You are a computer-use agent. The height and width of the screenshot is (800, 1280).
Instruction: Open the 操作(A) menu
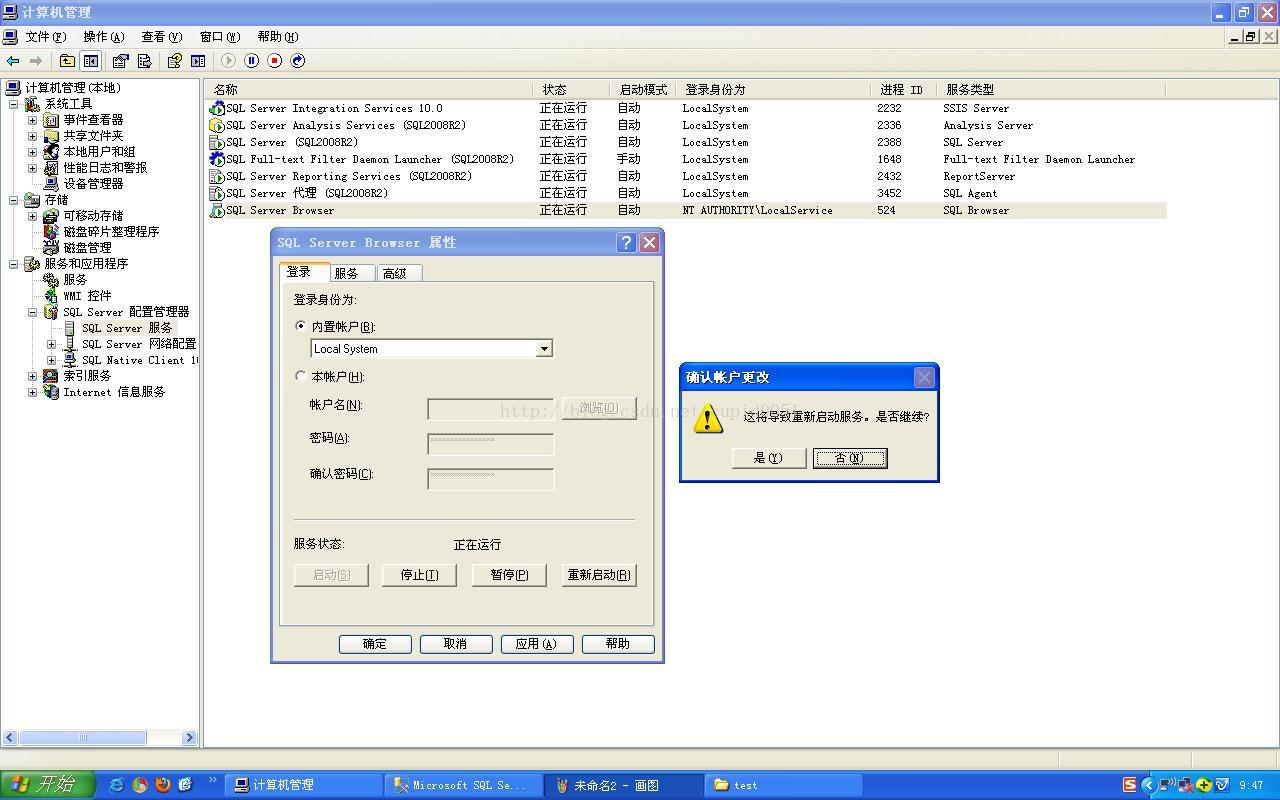click(103, 37)
